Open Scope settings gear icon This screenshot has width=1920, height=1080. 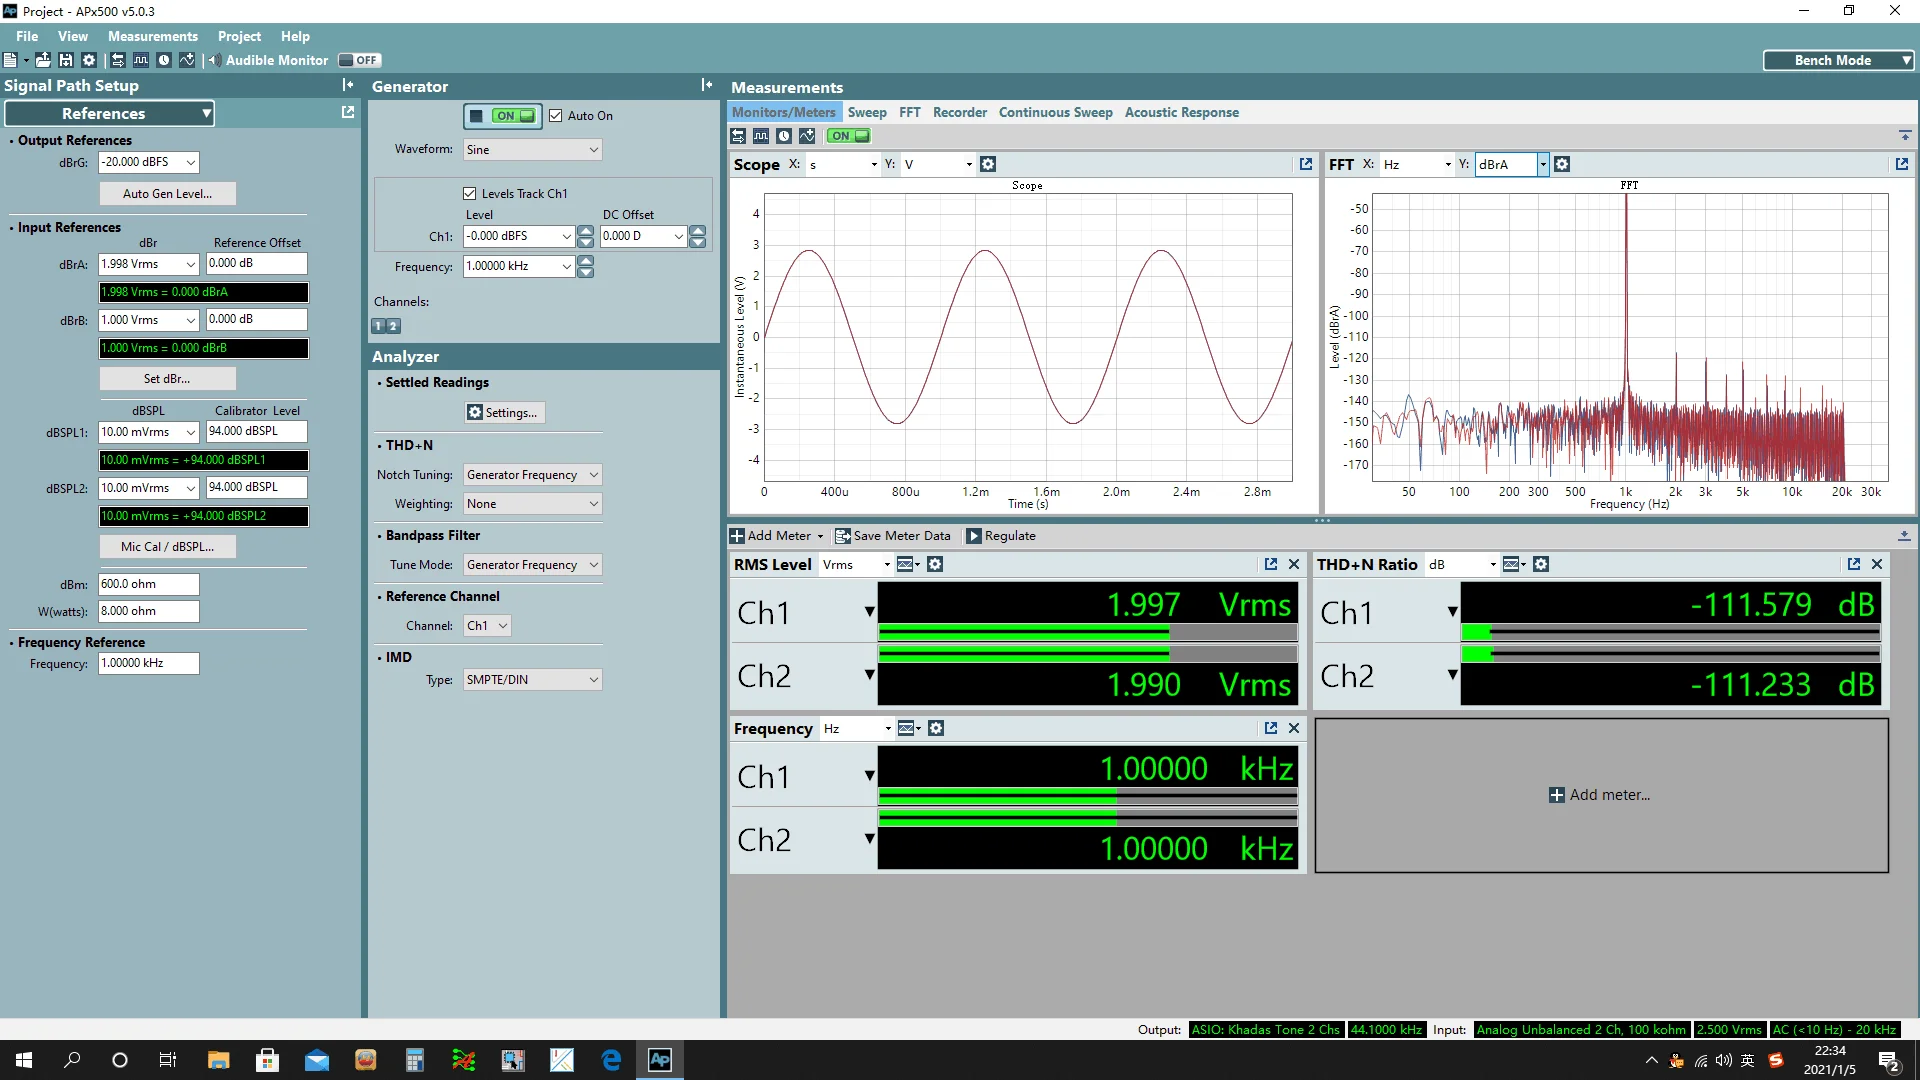coord(988,164)
